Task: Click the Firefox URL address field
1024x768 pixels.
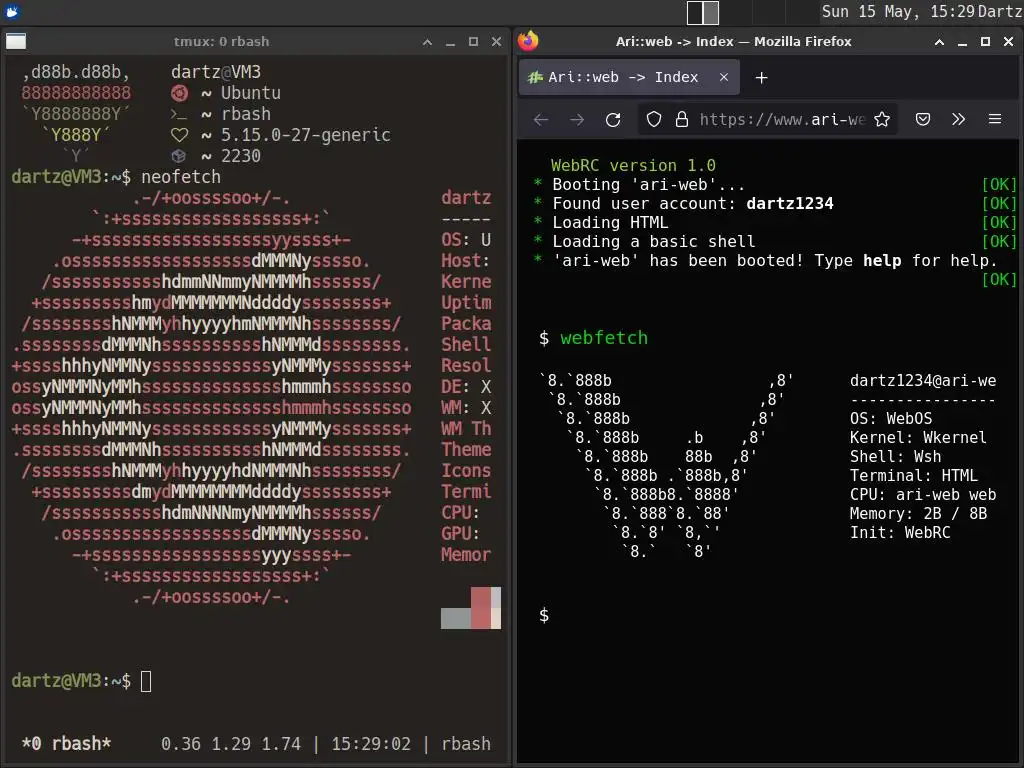Action: 782,120
